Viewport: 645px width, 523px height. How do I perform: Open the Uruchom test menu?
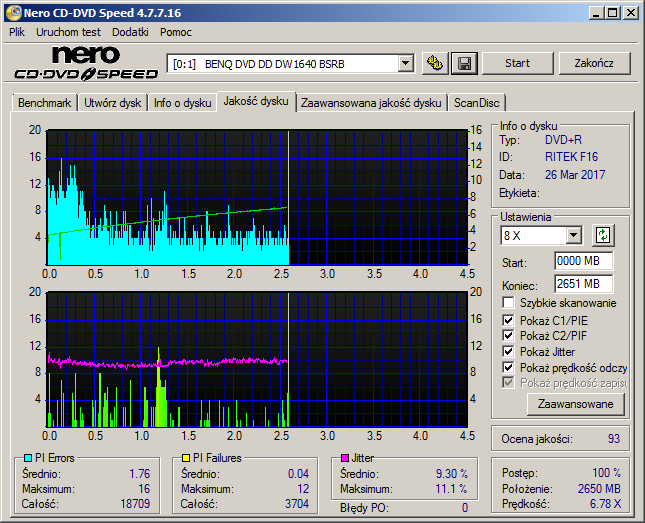(68, 32)
